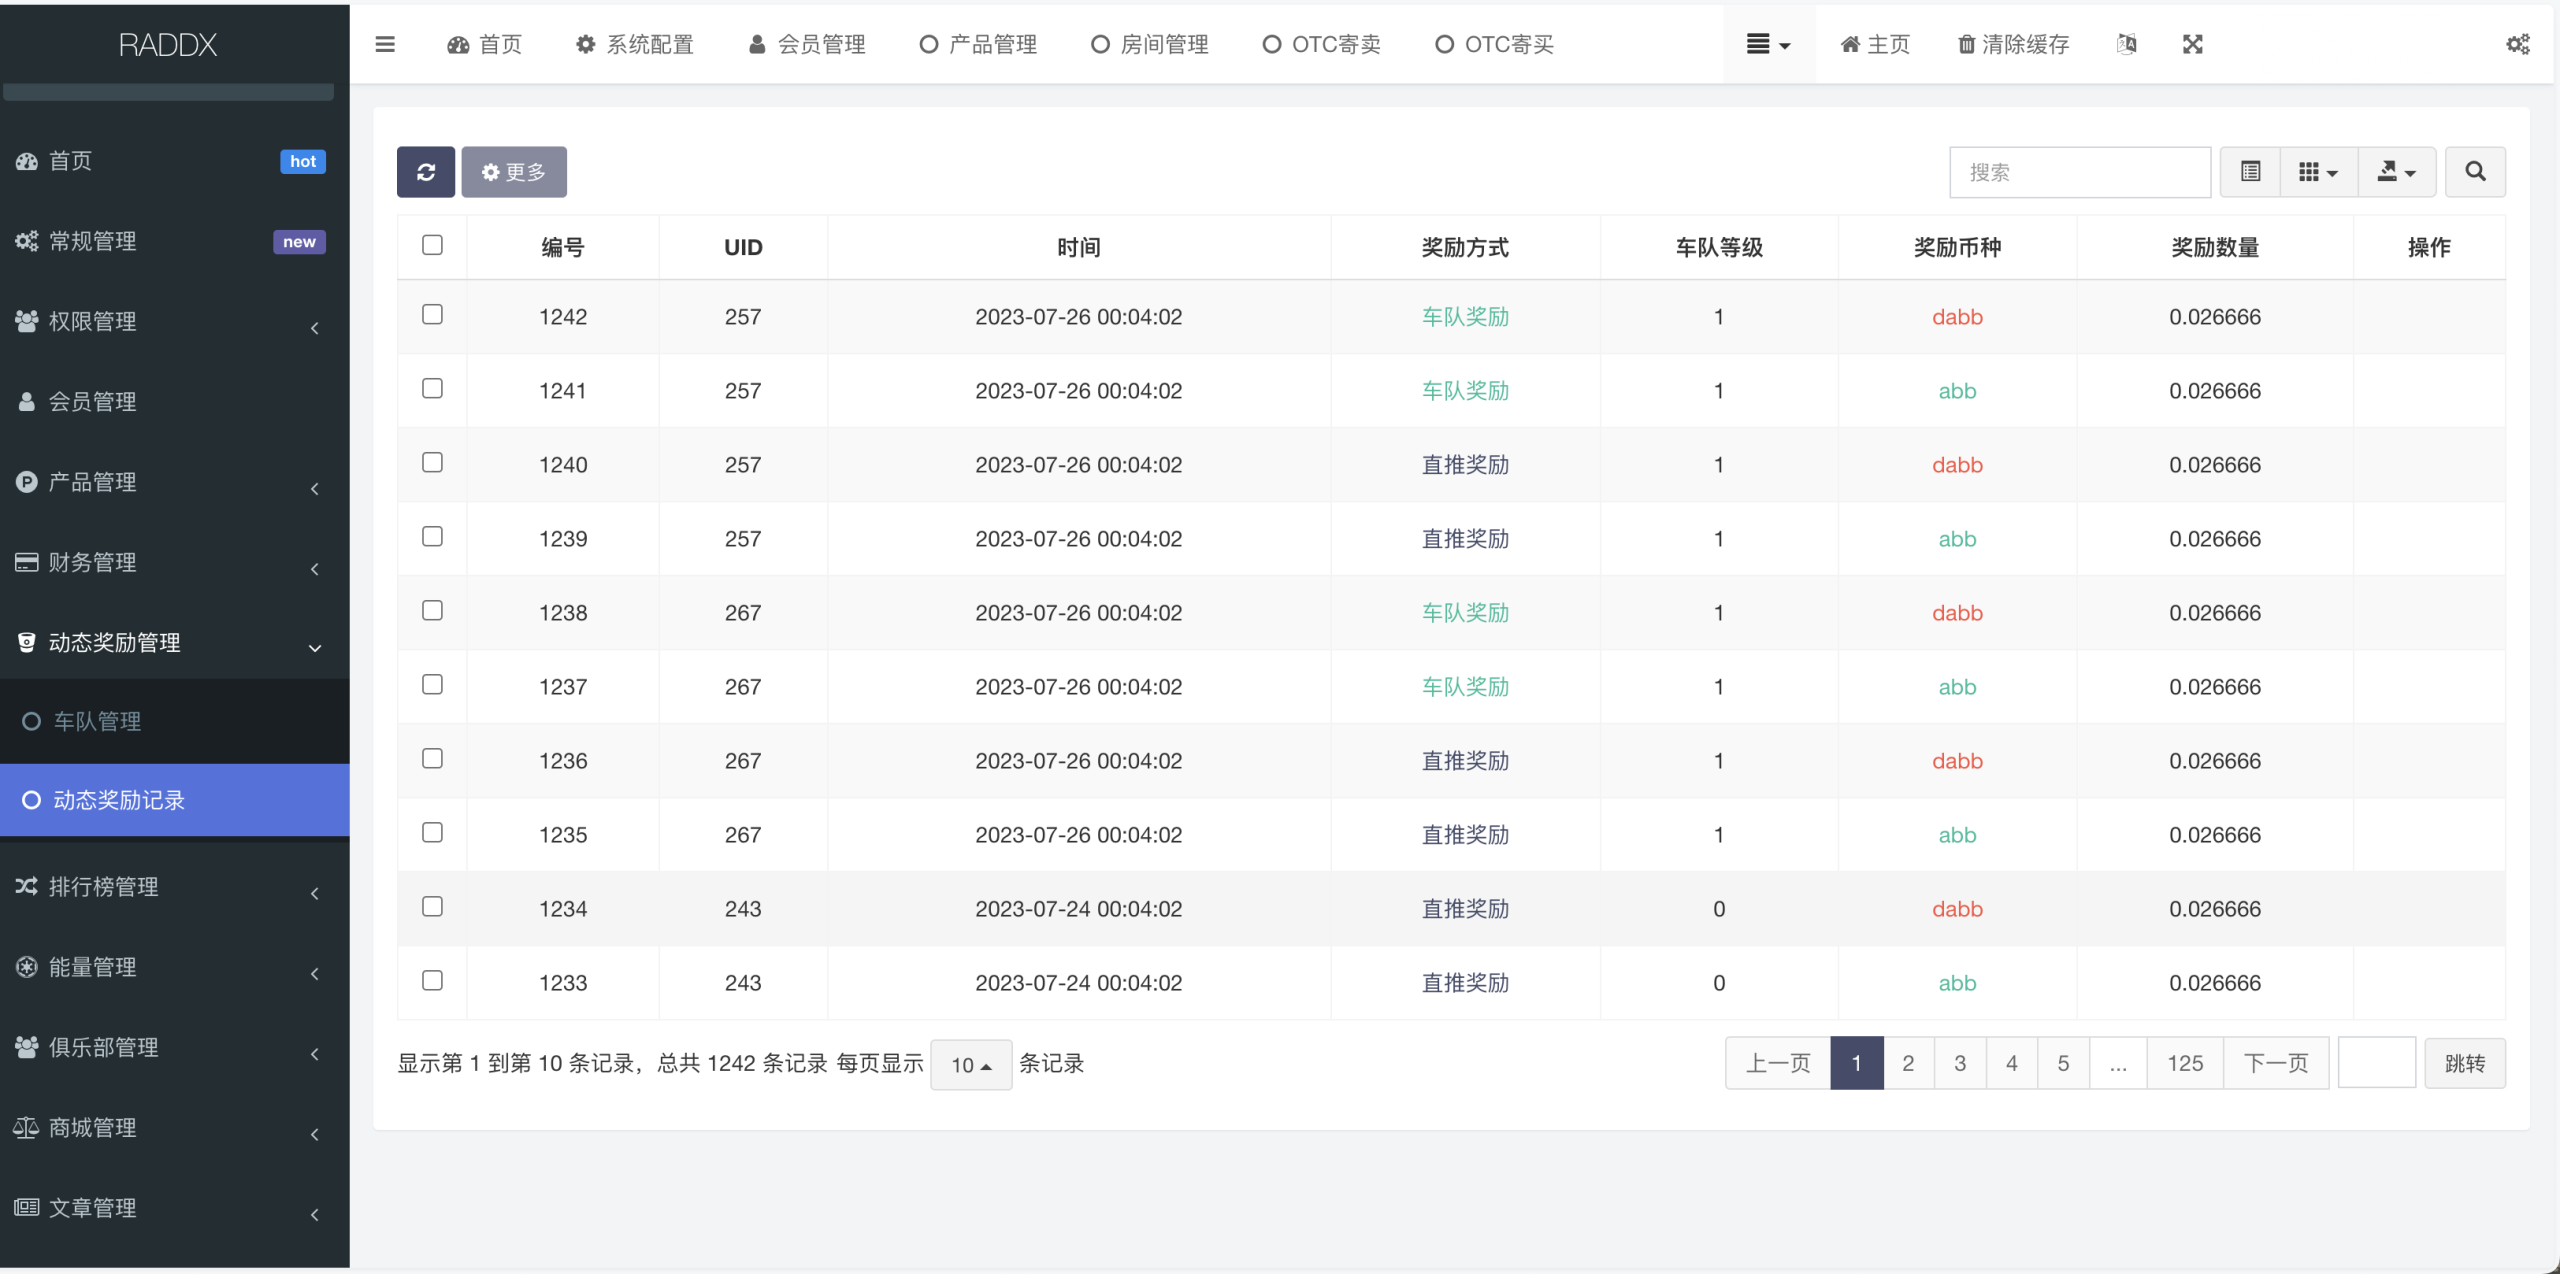Image resolution: width=2560 pixels, height=1274 pixels.
Task: Collapse 动态奖励管理 in sidebar
Action: tap(175, 643)
